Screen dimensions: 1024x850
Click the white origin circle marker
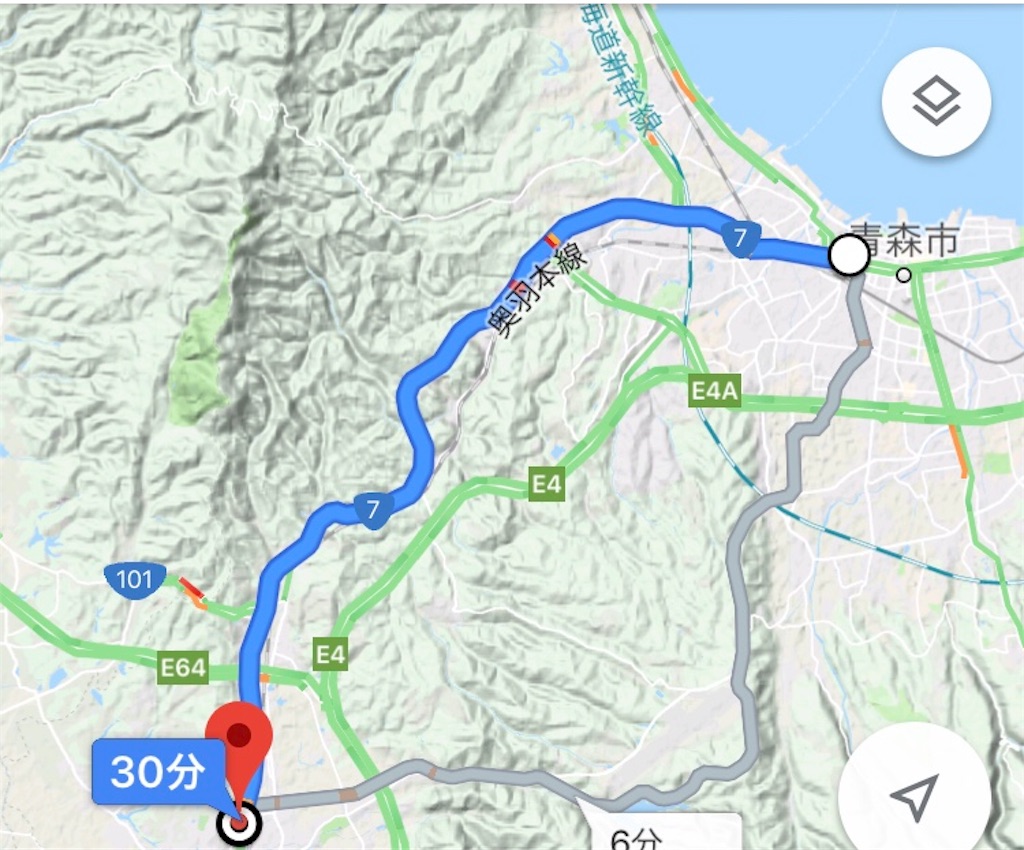849,255
